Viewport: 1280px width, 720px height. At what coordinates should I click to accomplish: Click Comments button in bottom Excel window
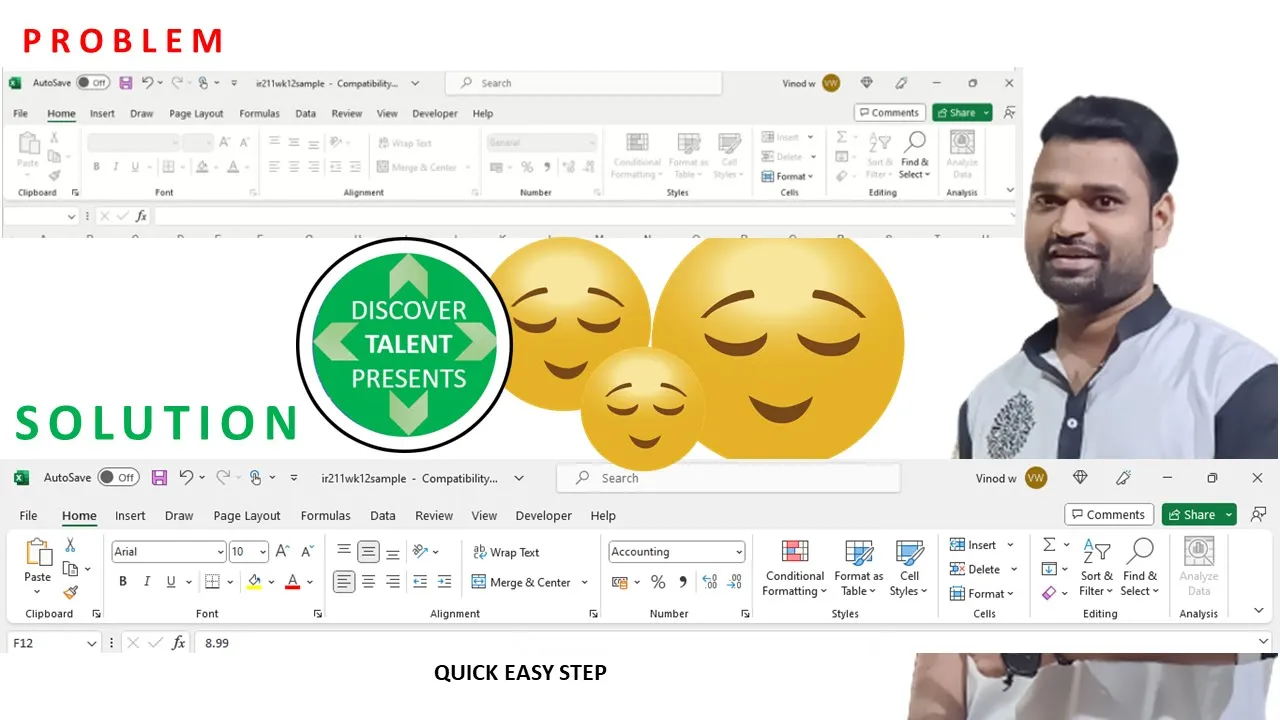tap(1109, 514)
